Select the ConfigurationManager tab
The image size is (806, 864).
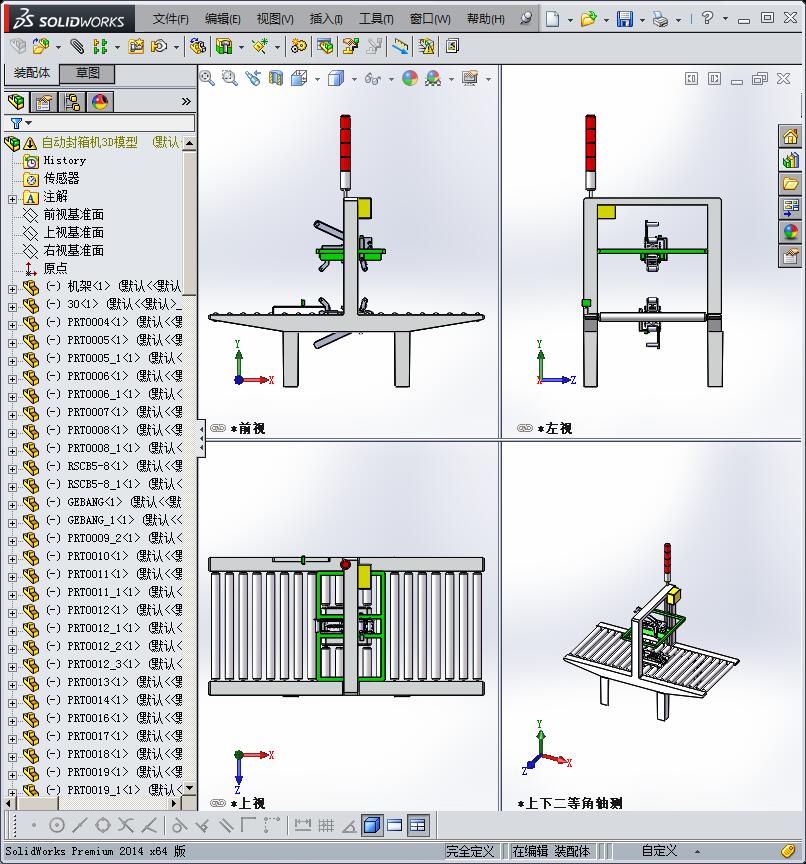[x=72, y=102]
